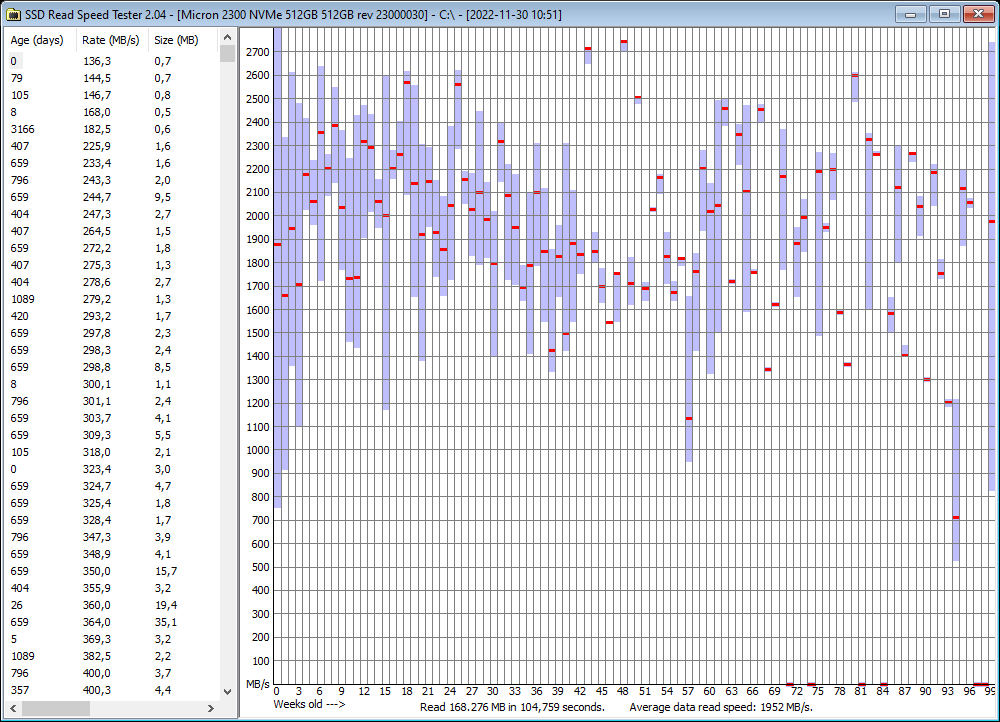Screen dimensions: 1000x722
Task: Select the row with rate 272,2
Action: 112,248
